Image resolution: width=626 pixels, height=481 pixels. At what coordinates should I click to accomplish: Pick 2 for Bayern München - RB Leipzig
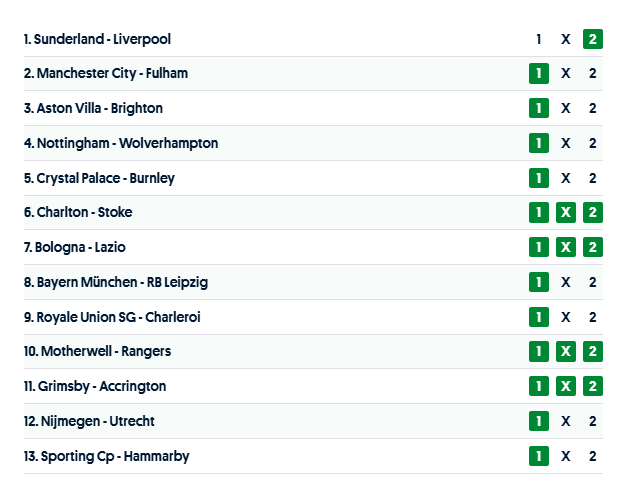[x=592, y=282]
